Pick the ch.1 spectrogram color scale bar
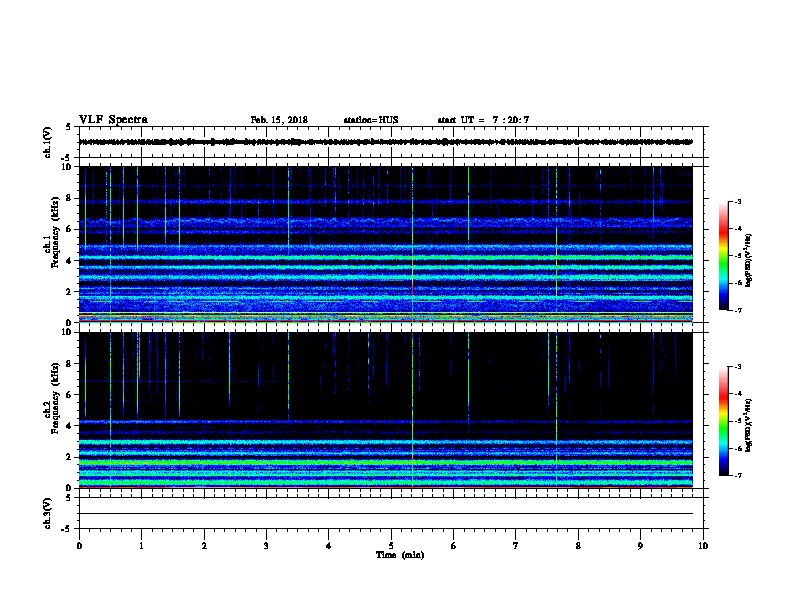792x612 pixels. click(723, 256)
